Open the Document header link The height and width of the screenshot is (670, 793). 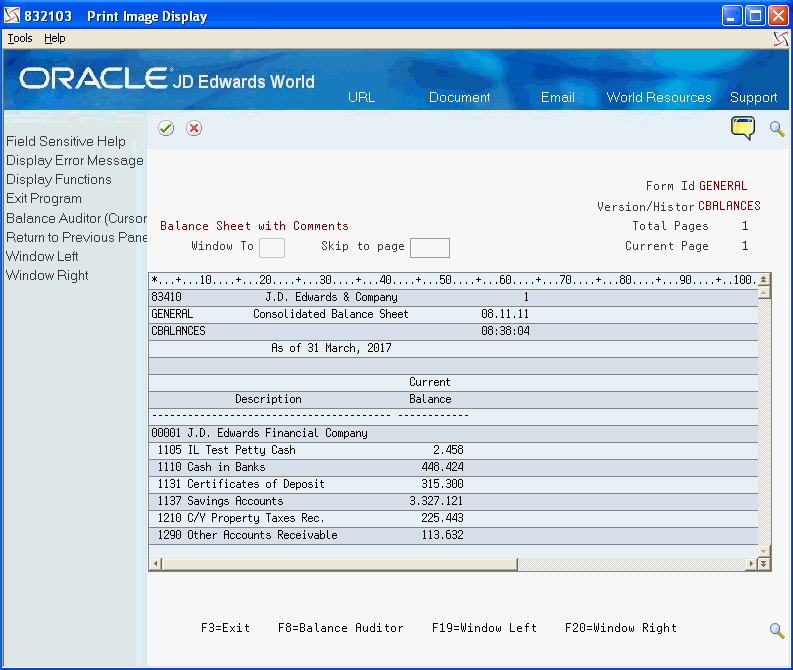pos(459,97)
